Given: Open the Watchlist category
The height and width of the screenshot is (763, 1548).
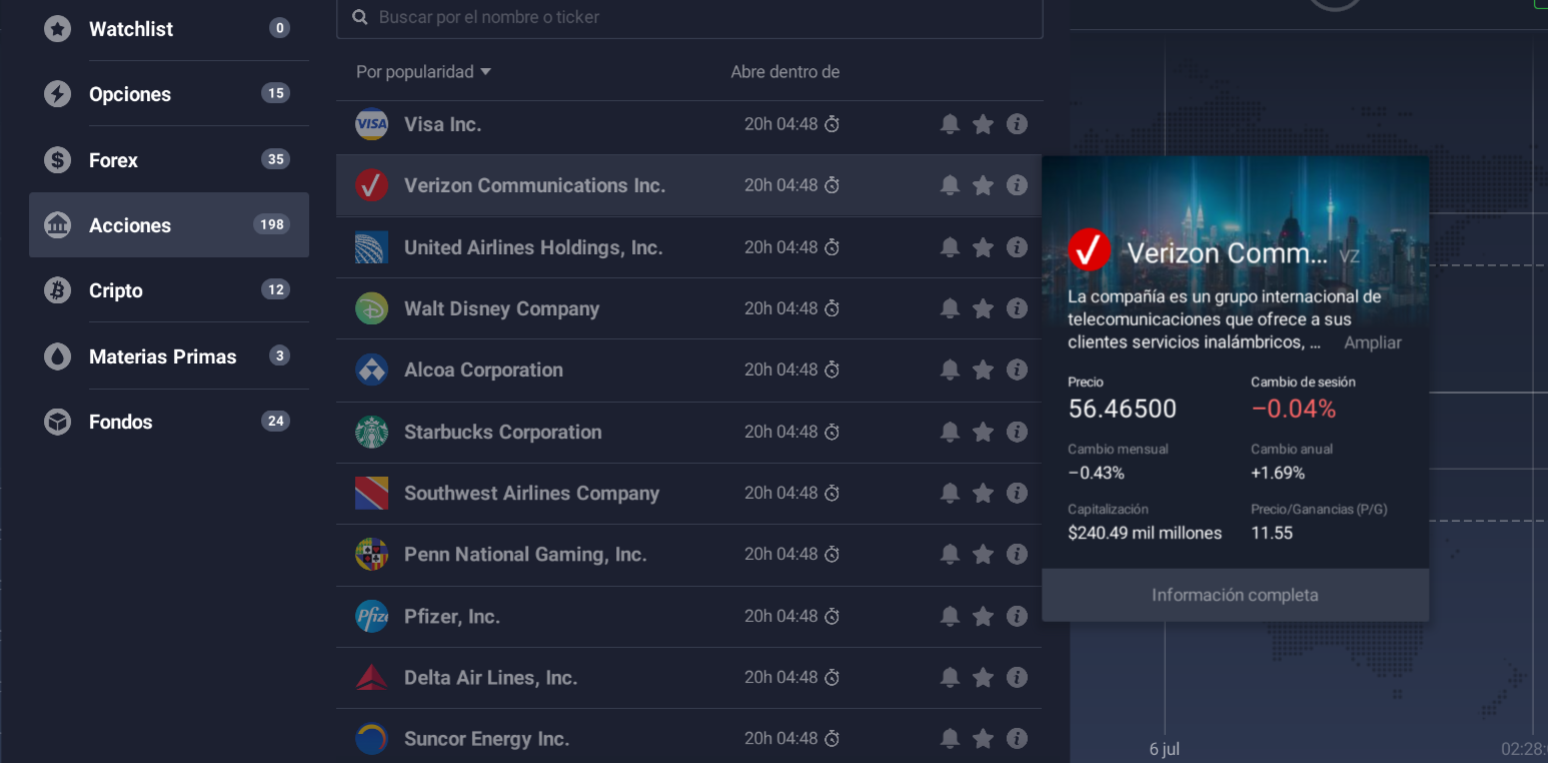Looking at the screenshot, I should (169, 29).
